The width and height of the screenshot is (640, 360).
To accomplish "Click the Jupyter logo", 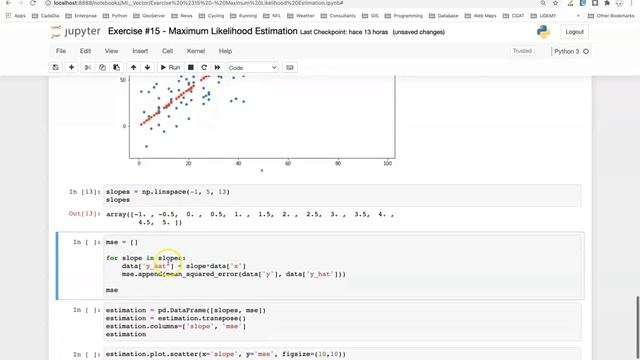I will (x=76, y=31).
